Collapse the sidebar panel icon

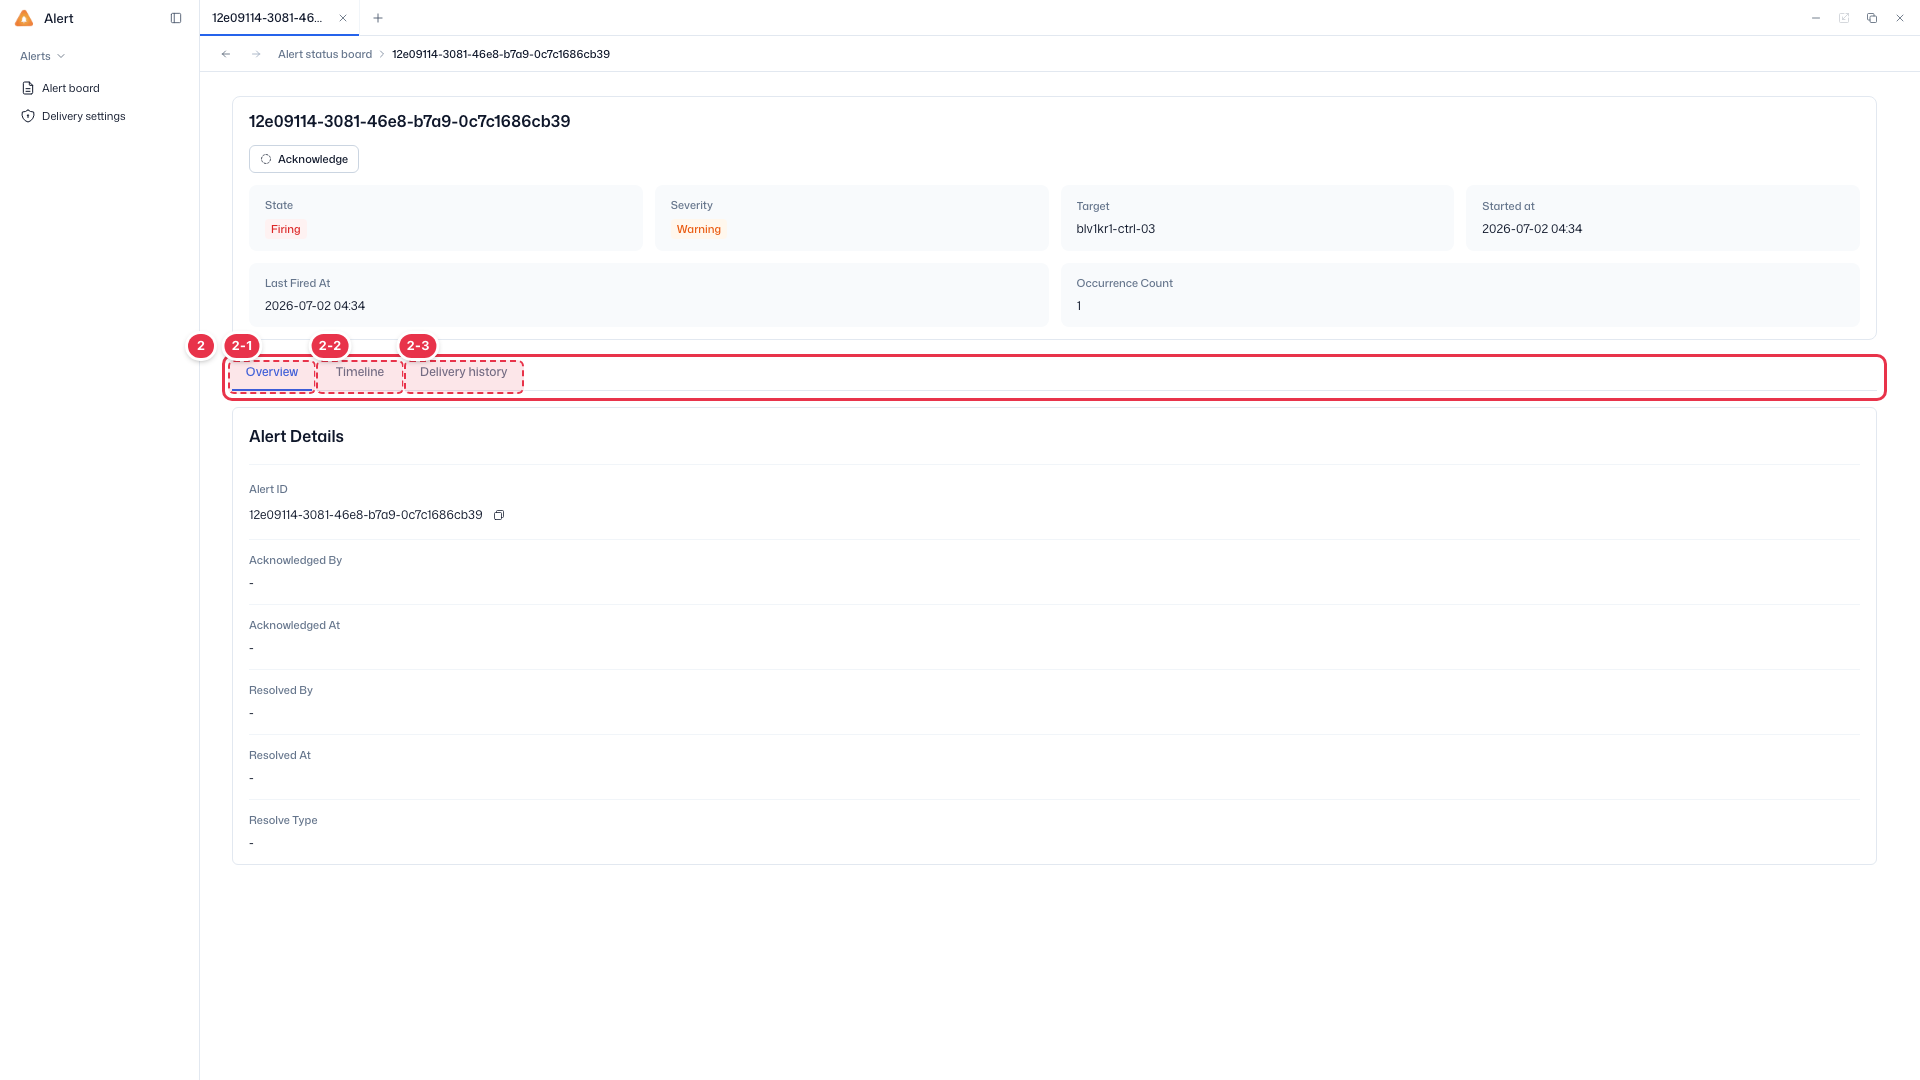point(176,18)
